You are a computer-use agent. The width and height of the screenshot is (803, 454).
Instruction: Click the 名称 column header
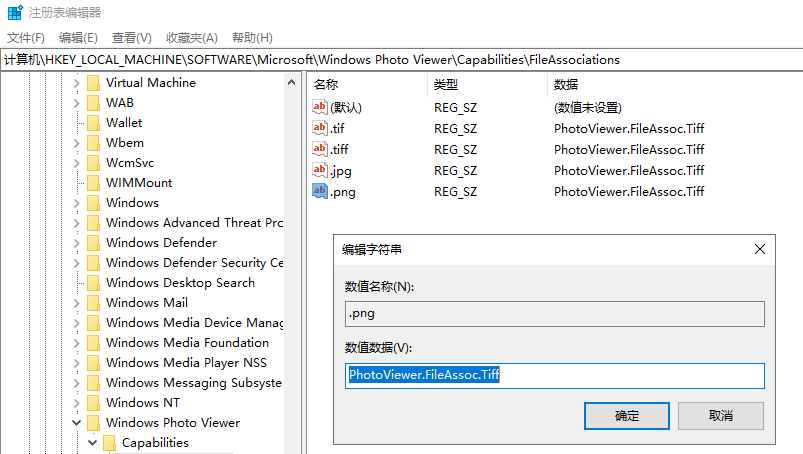pos(326,84)
